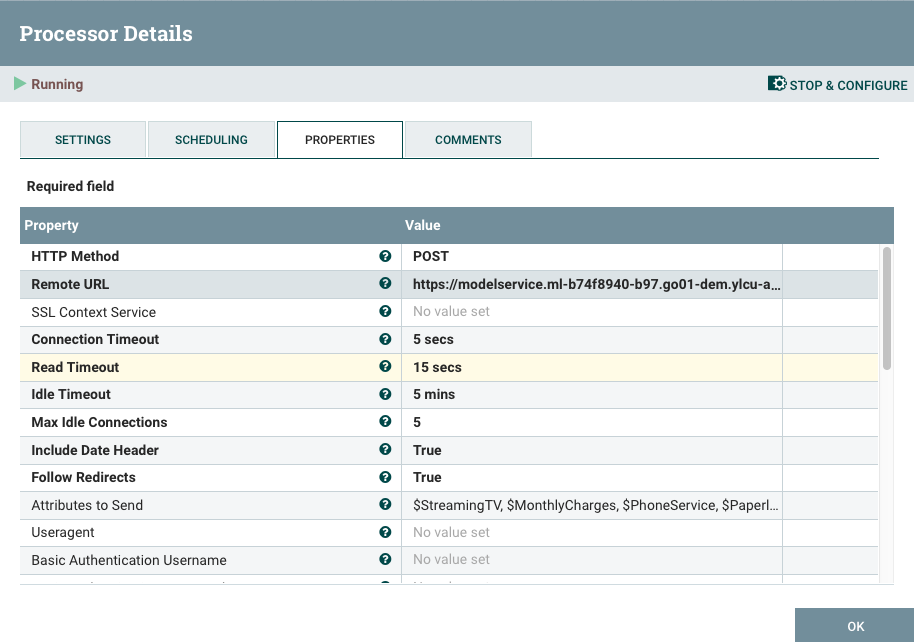Click the HTTP Method value POST

pos(431,257)
